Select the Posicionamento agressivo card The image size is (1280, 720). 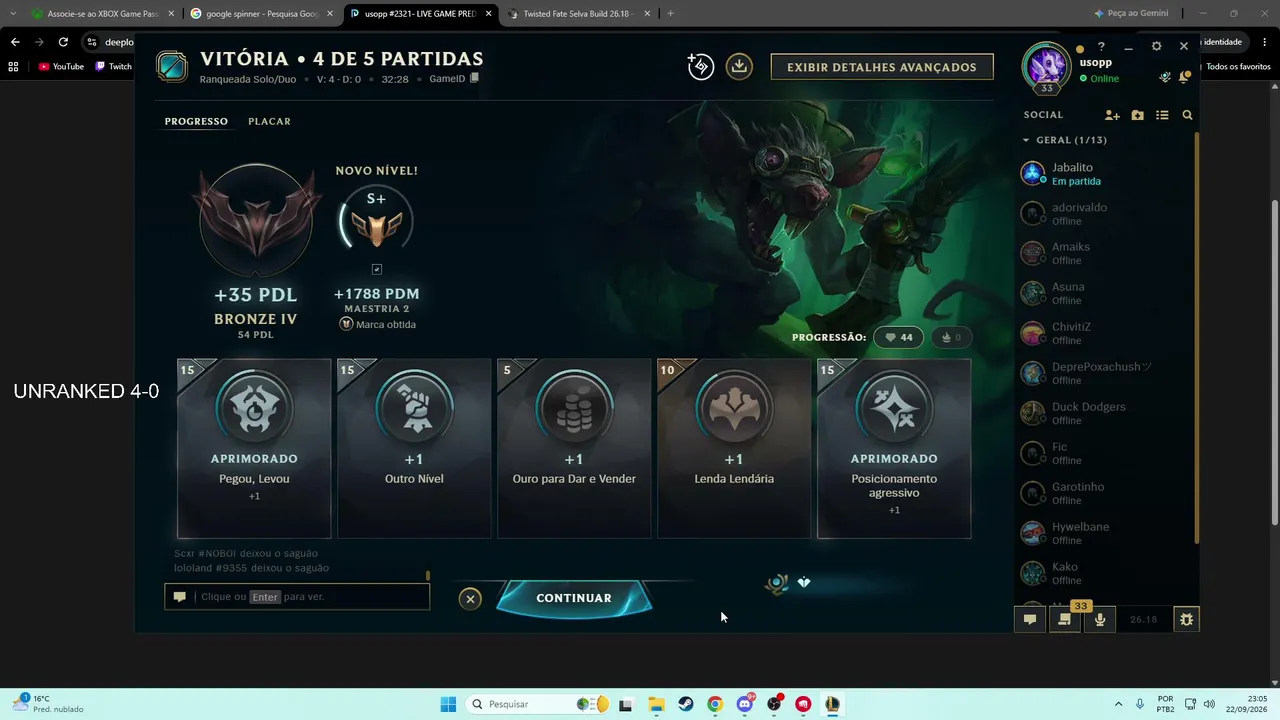click(x=894, y=449)
